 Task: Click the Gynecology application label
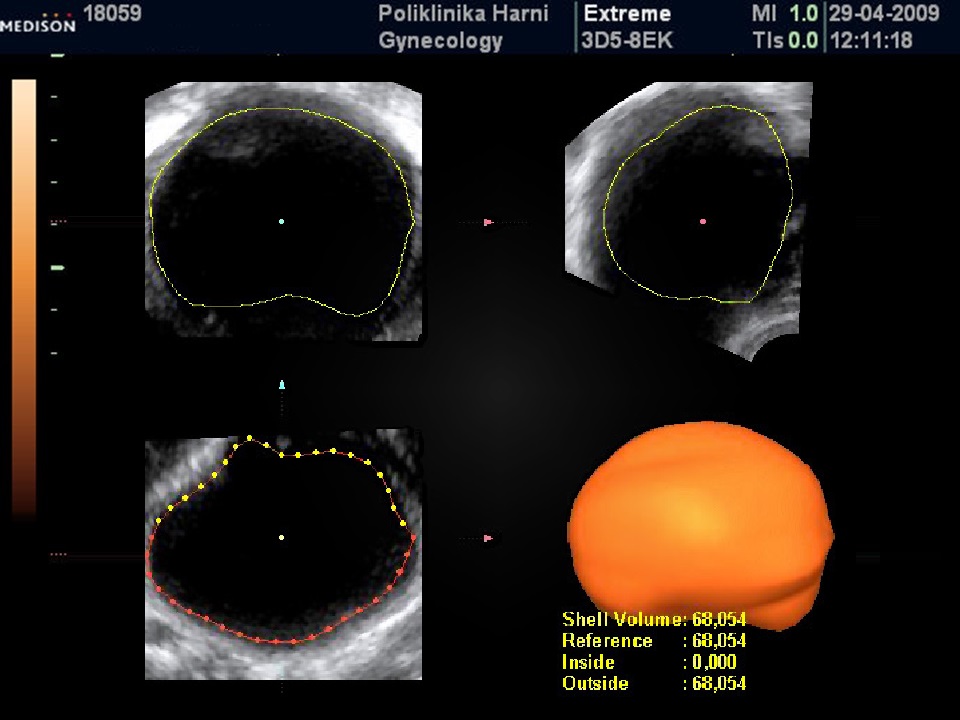tap(441, 41)
